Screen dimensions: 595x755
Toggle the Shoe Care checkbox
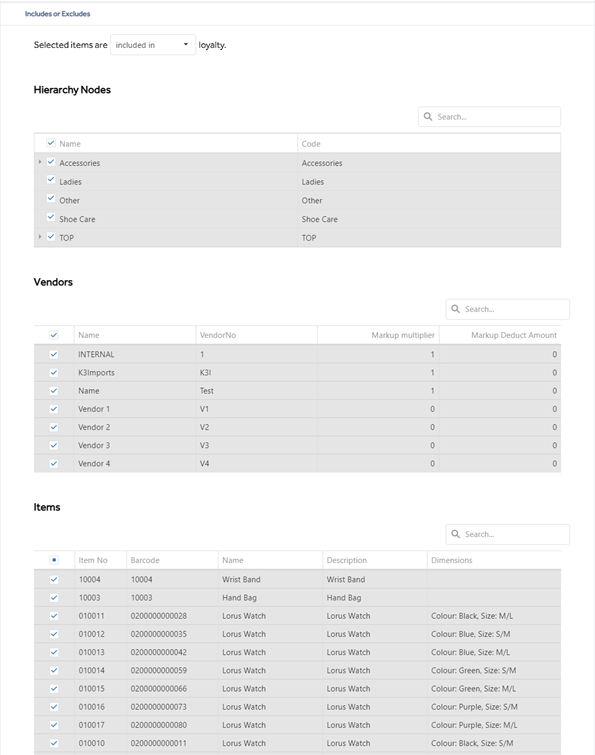click(51, 217)
